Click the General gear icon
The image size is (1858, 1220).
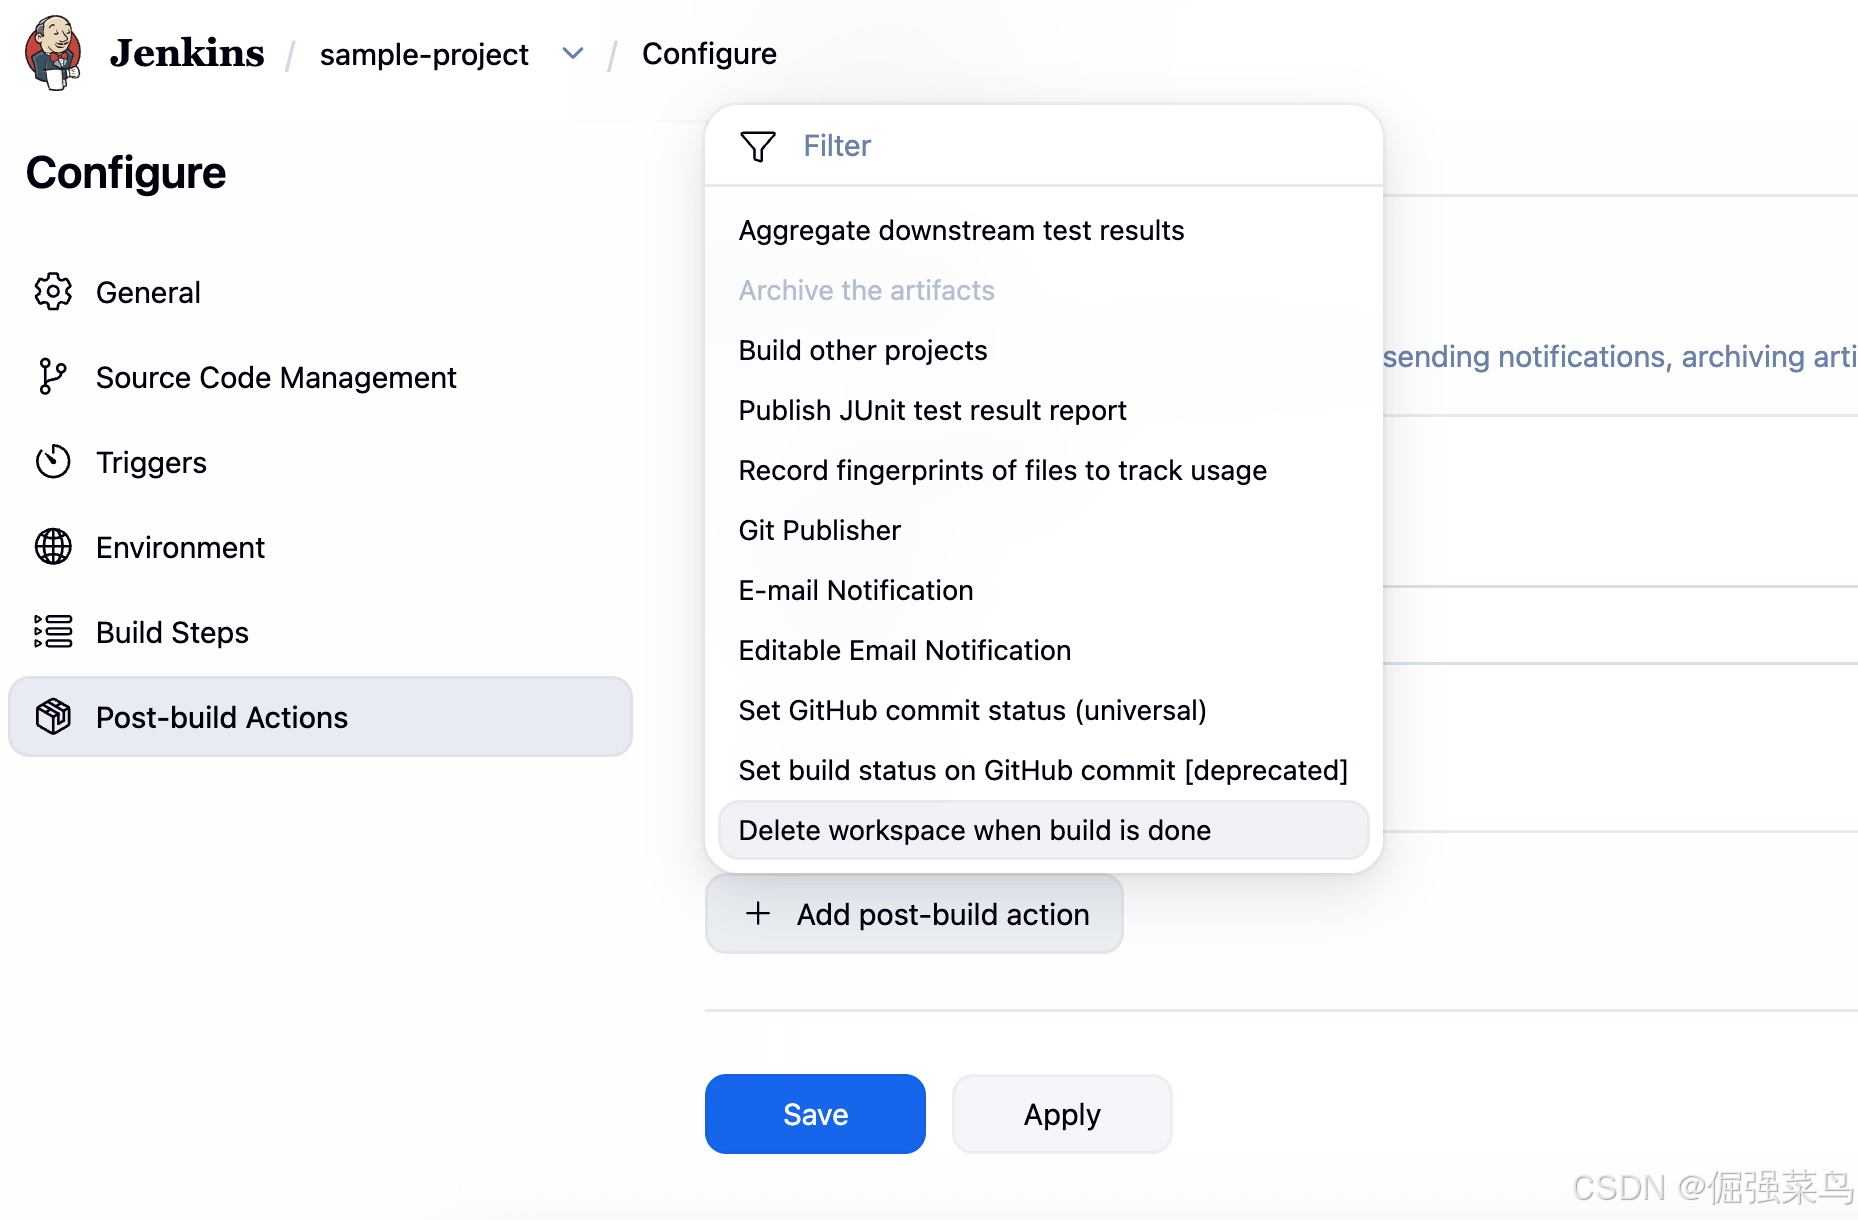pyautogui.click(x=53, y=292)
